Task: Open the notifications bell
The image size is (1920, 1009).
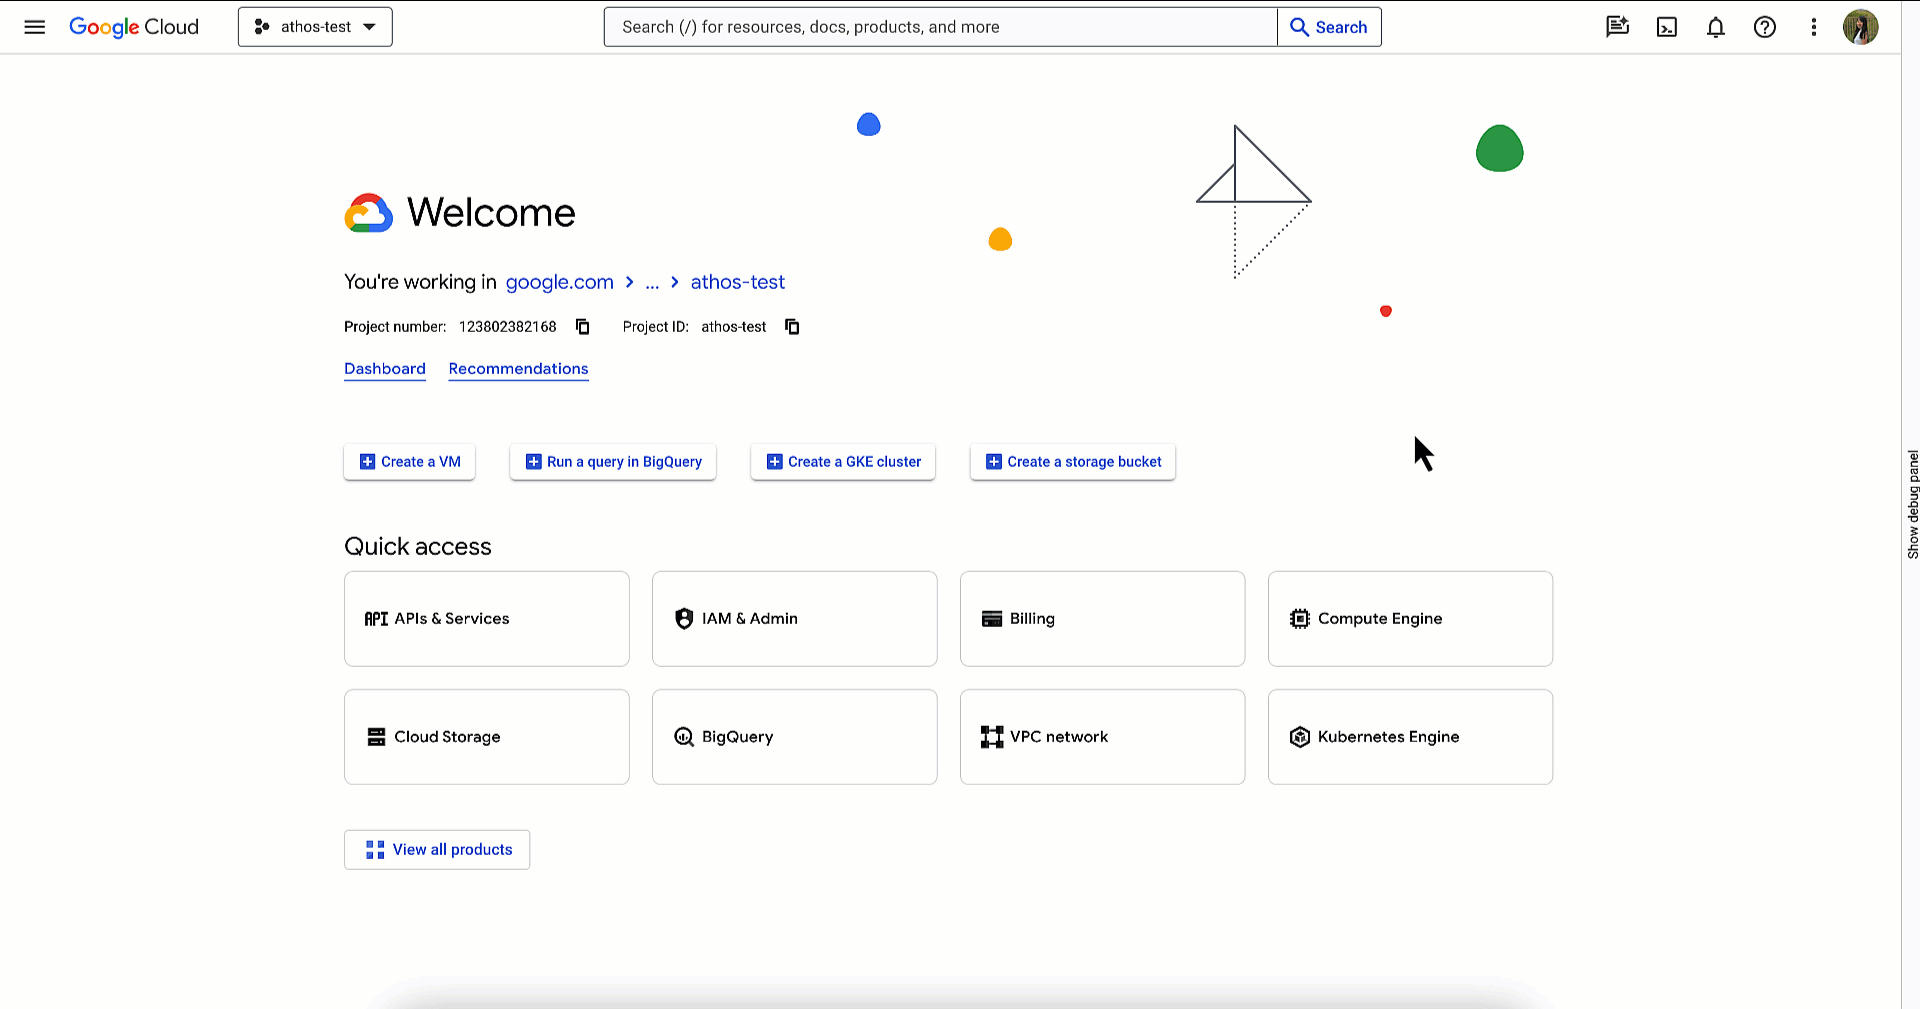Action: (x=1715, y=27)
